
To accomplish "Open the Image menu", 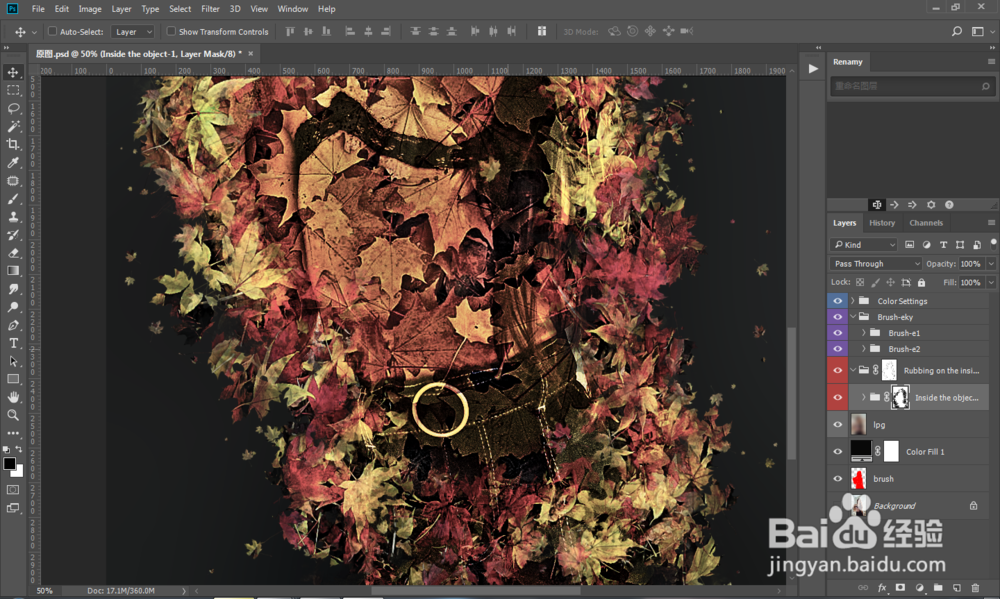I will click(90, 9).
